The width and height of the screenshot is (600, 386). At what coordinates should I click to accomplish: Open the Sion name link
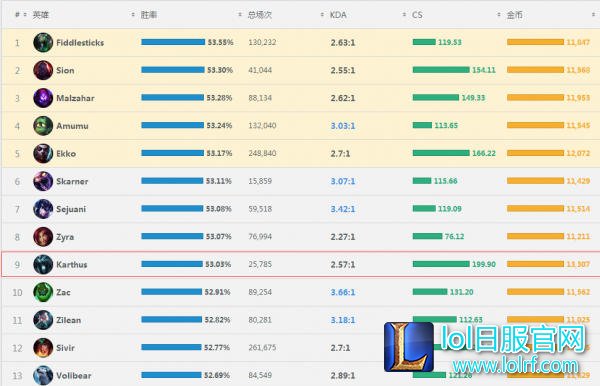65,70
